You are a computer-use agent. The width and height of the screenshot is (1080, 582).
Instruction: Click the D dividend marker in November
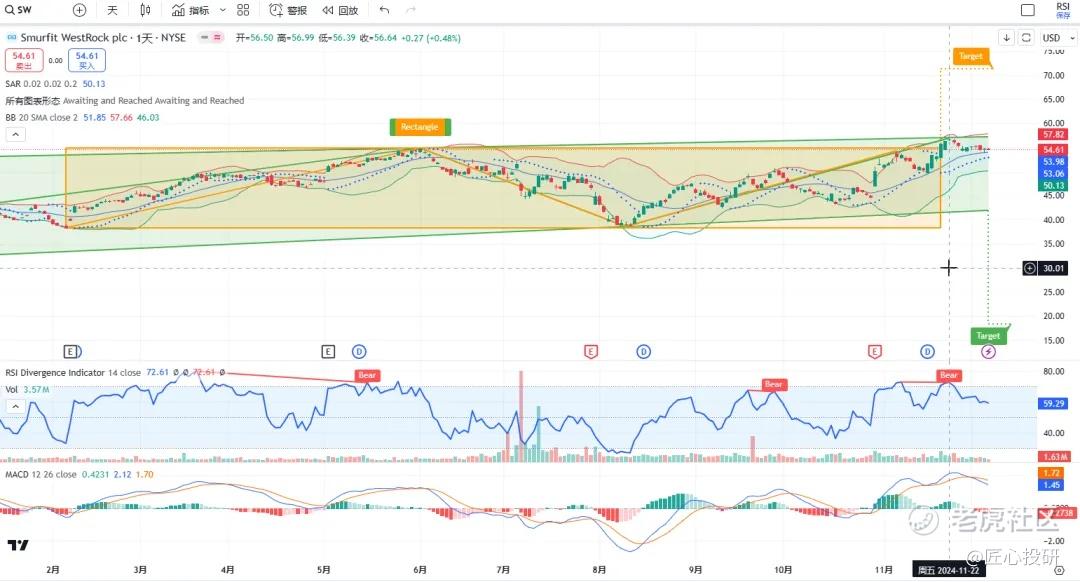[x=927, y=352]
